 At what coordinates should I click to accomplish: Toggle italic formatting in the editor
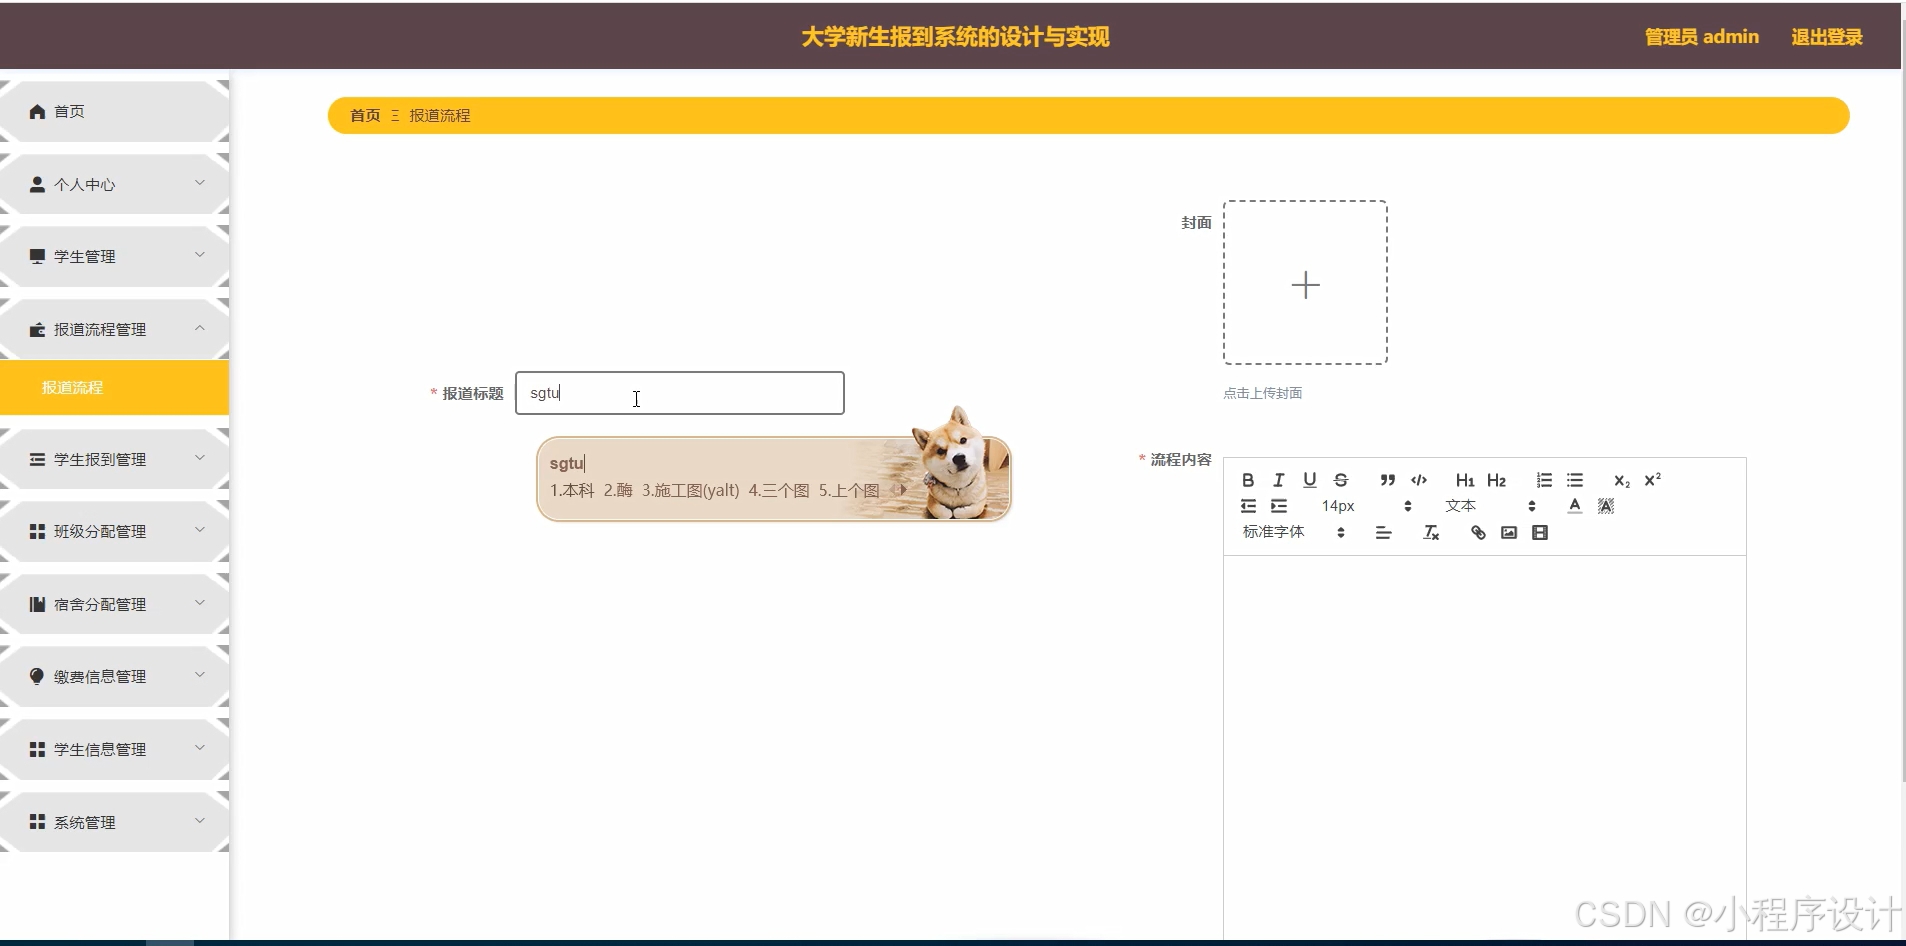pyautogui.click(x=1278, y=480)
